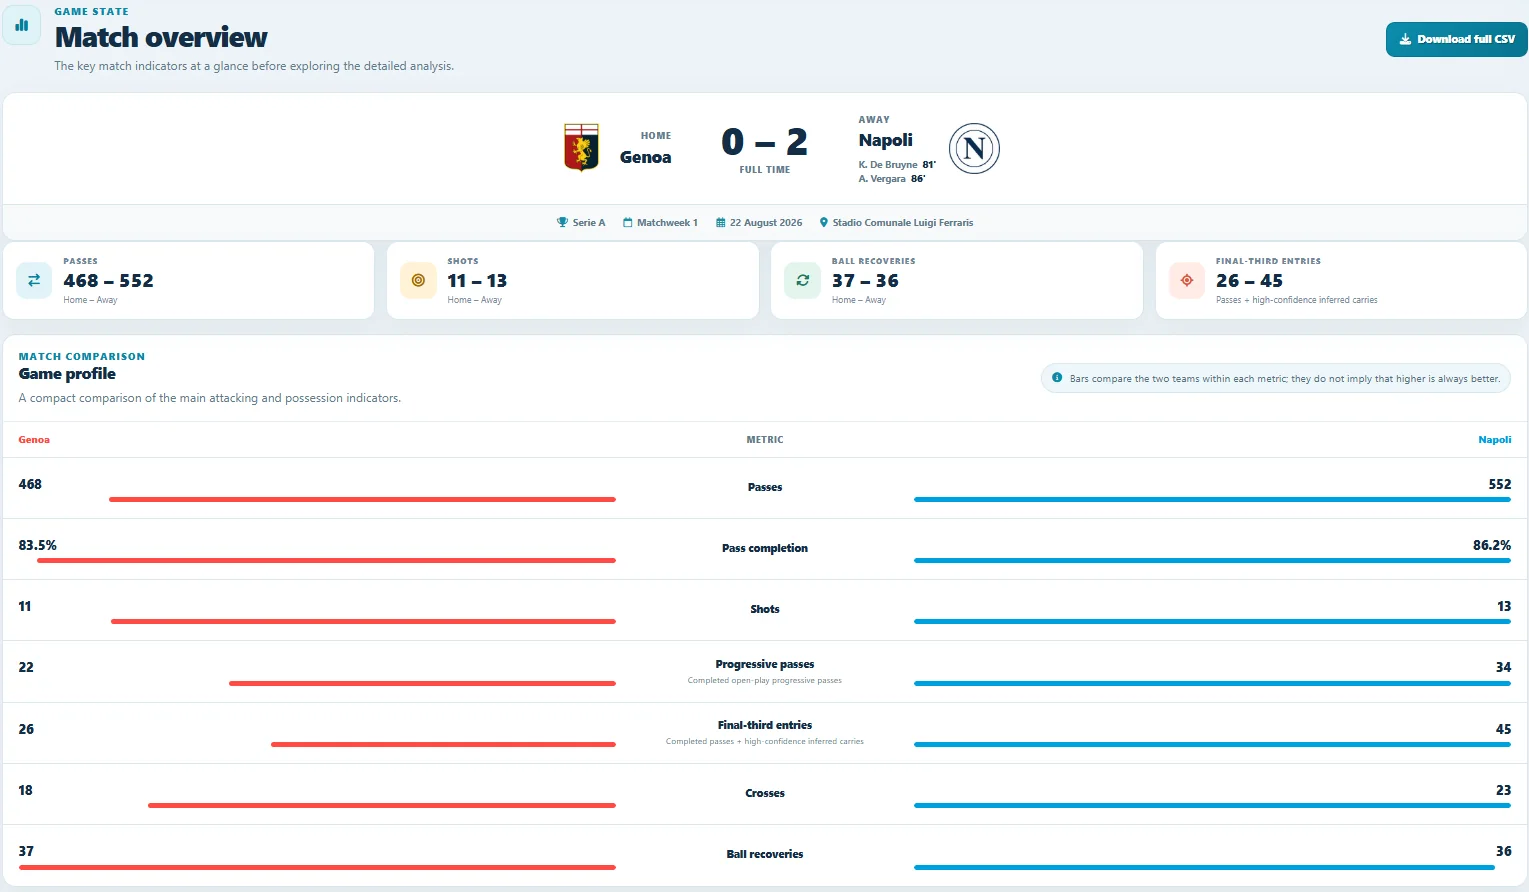Click the 'Pass completion' metric label
The height and width of the screenshot is (892, 1529).
pos(765,549)
